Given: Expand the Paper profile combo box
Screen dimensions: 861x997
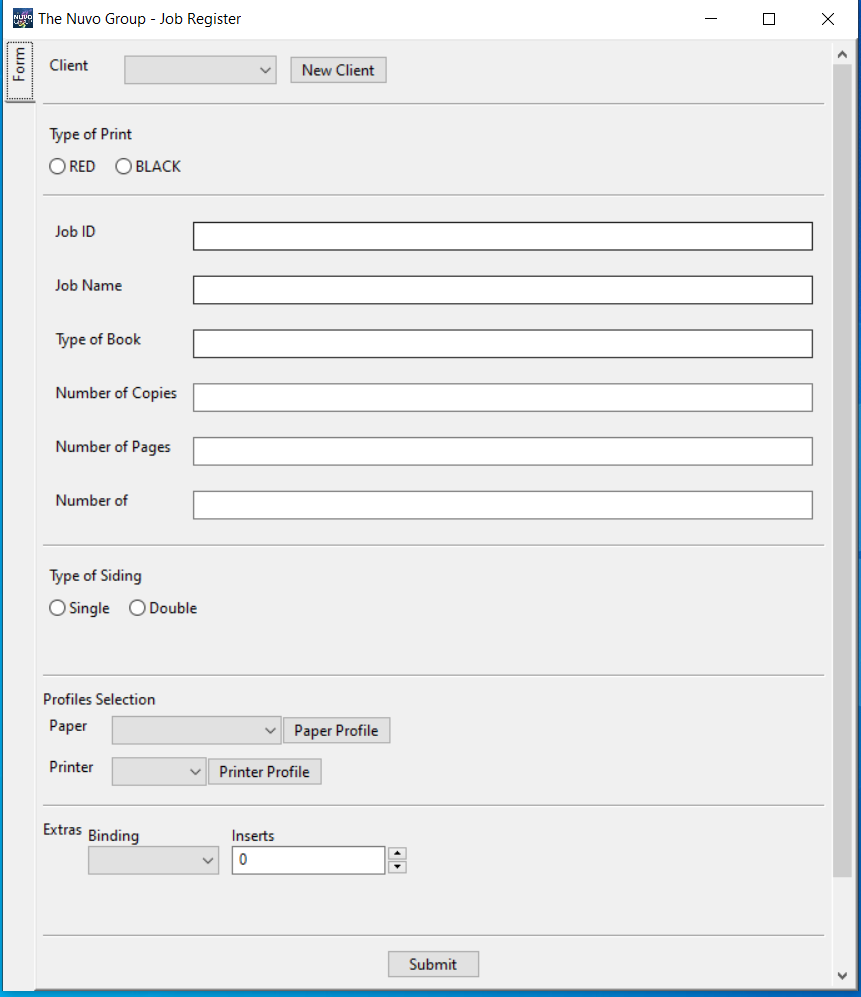Looking at the screenshot, I should [196, 731].
